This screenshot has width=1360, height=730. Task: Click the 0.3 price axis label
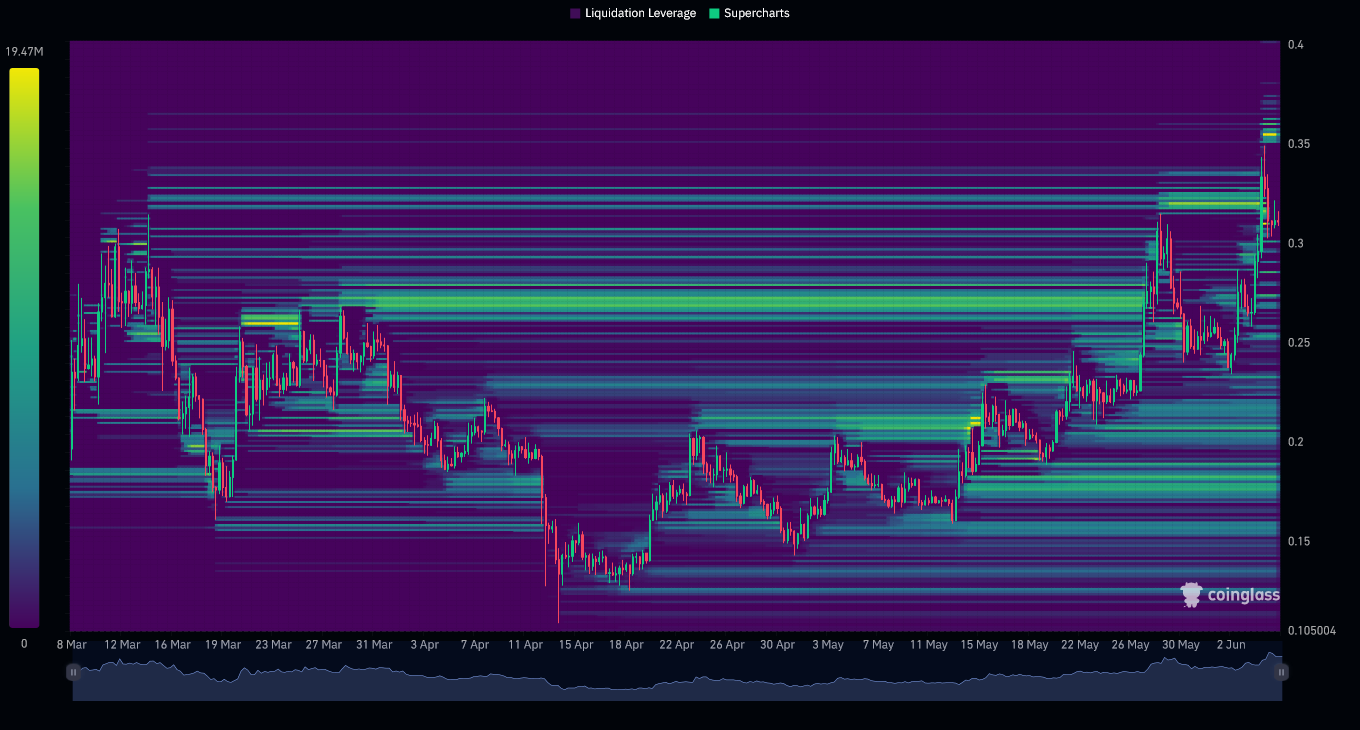pyautogui.click(x=1295, y=243)
